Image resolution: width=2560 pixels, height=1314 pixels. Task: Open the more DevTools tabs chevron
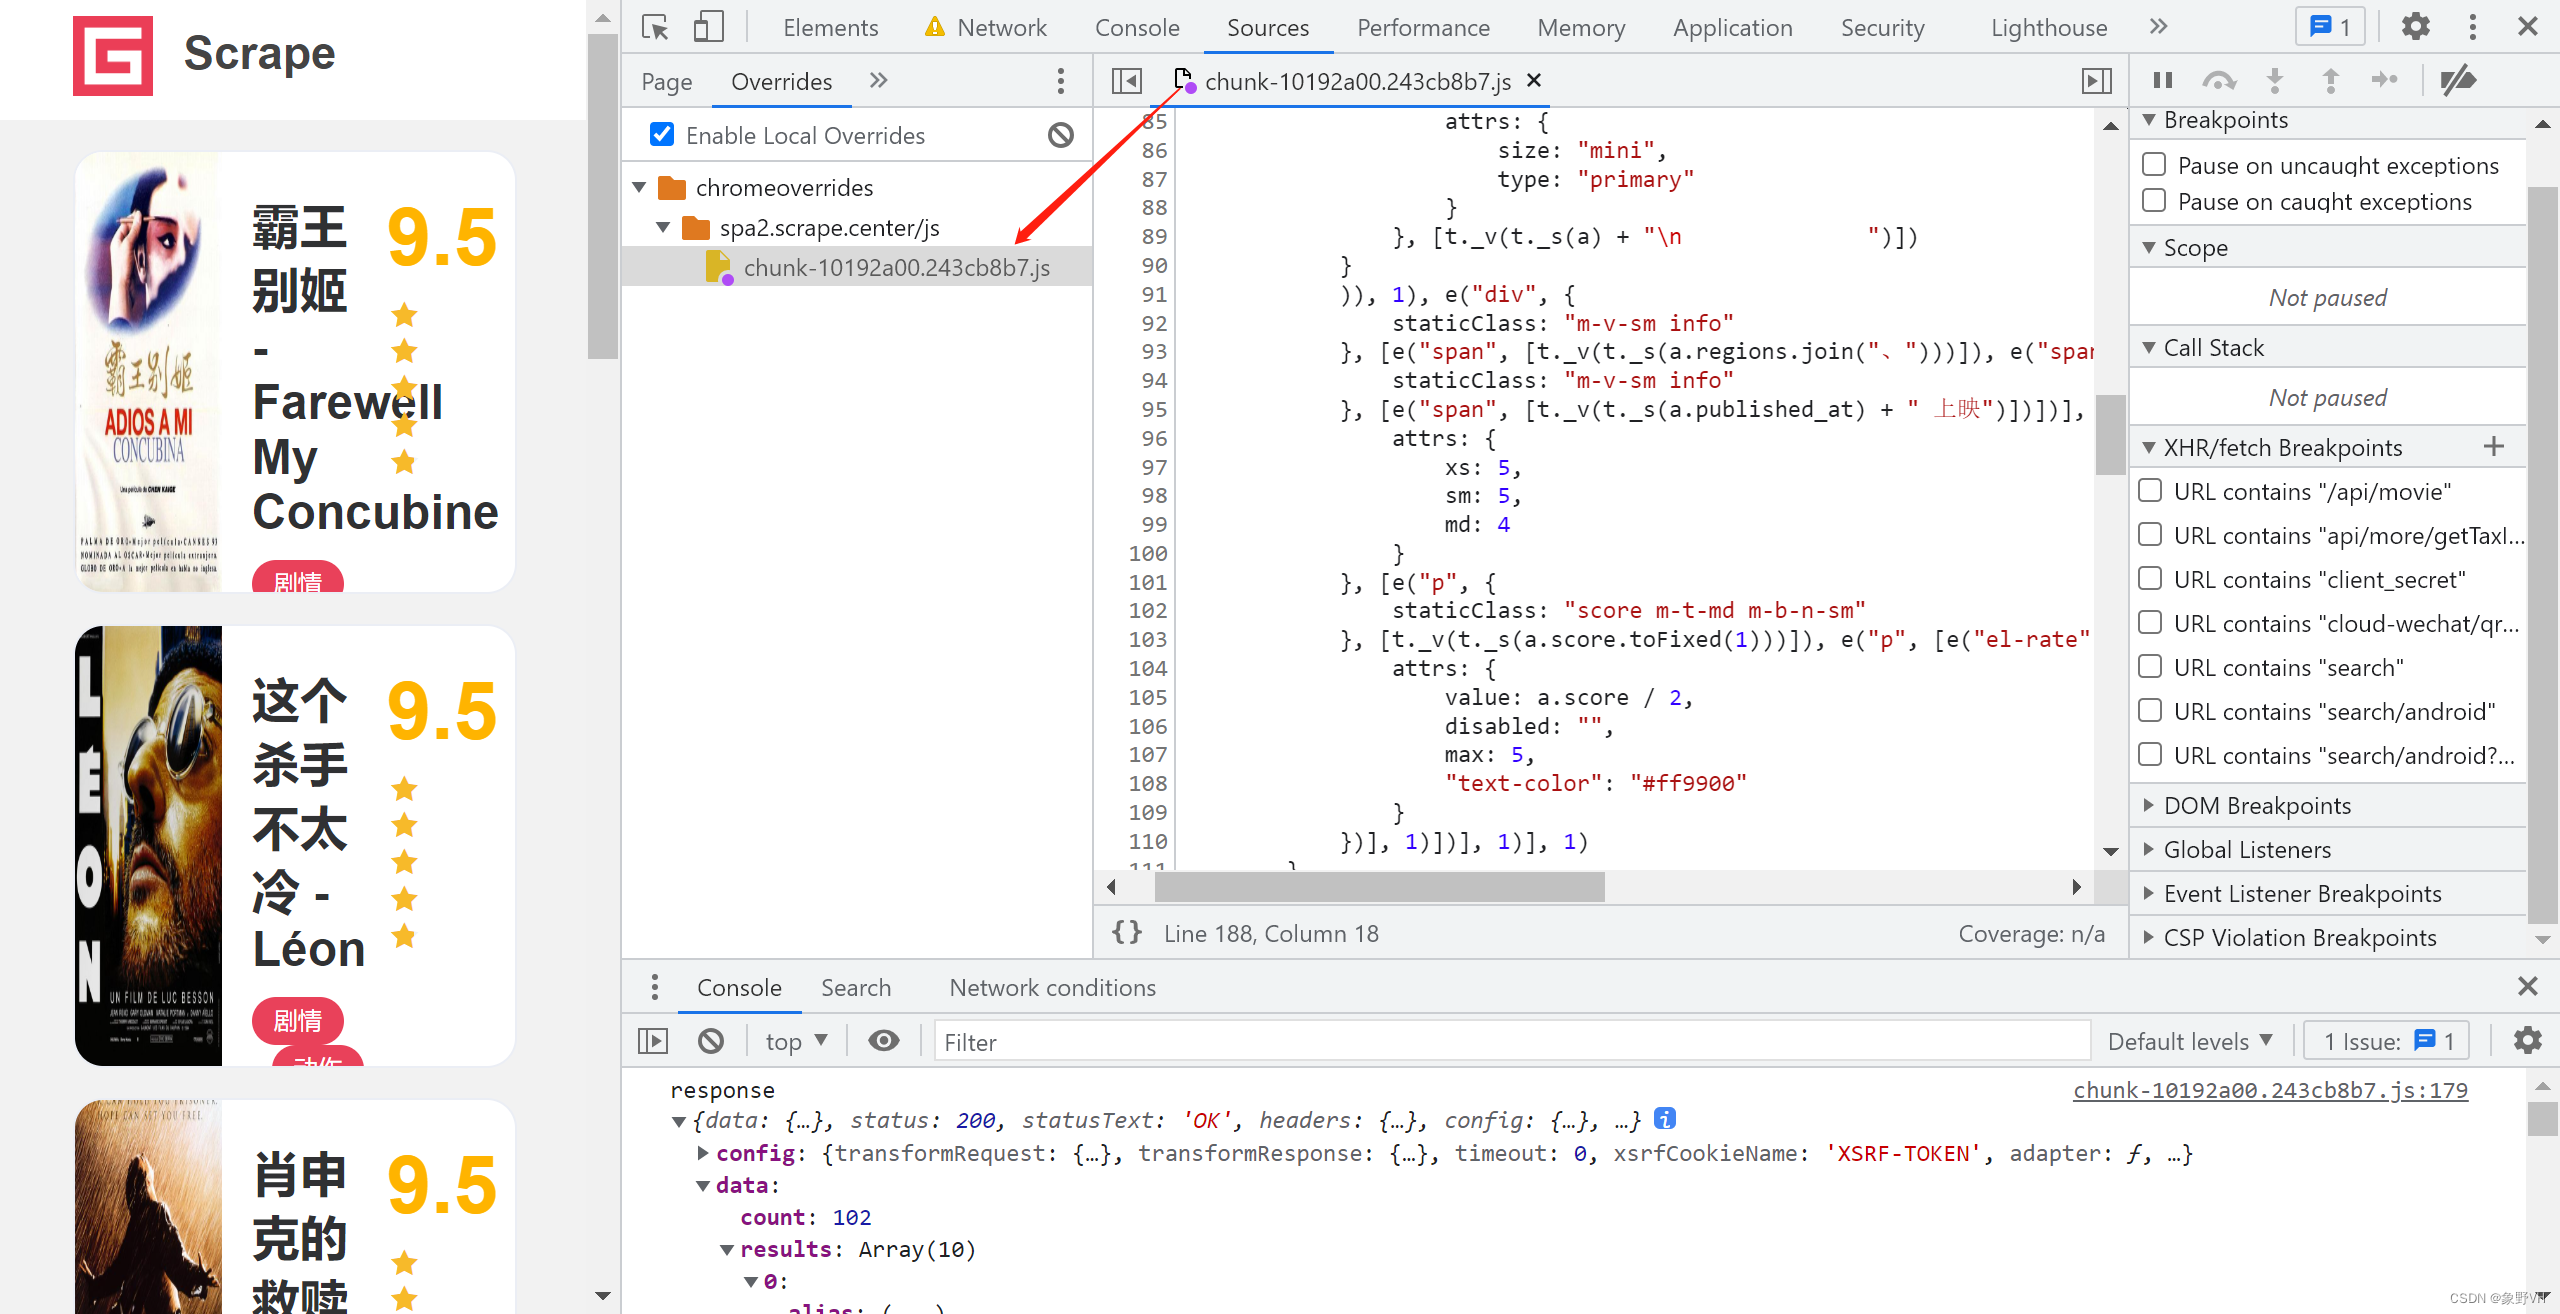click(x=2158, y=27)
